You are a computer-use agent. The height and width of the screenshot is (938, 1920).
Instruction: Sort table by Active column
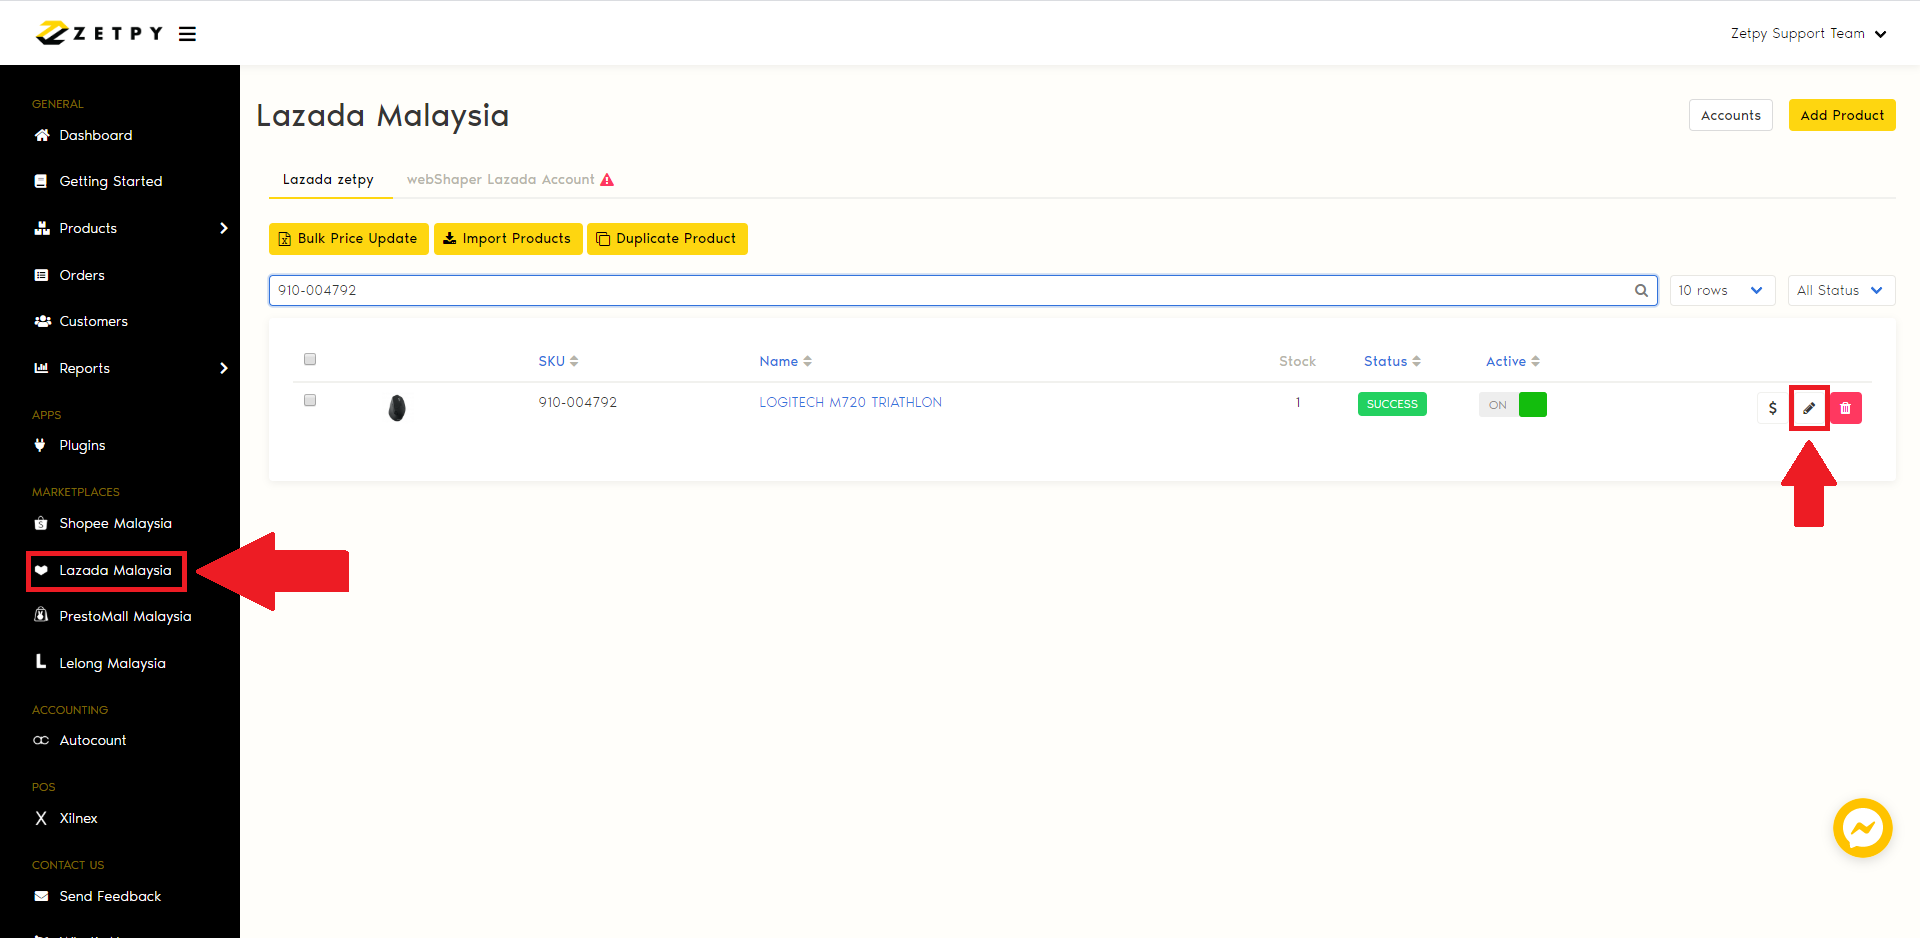click(1512, 361)
